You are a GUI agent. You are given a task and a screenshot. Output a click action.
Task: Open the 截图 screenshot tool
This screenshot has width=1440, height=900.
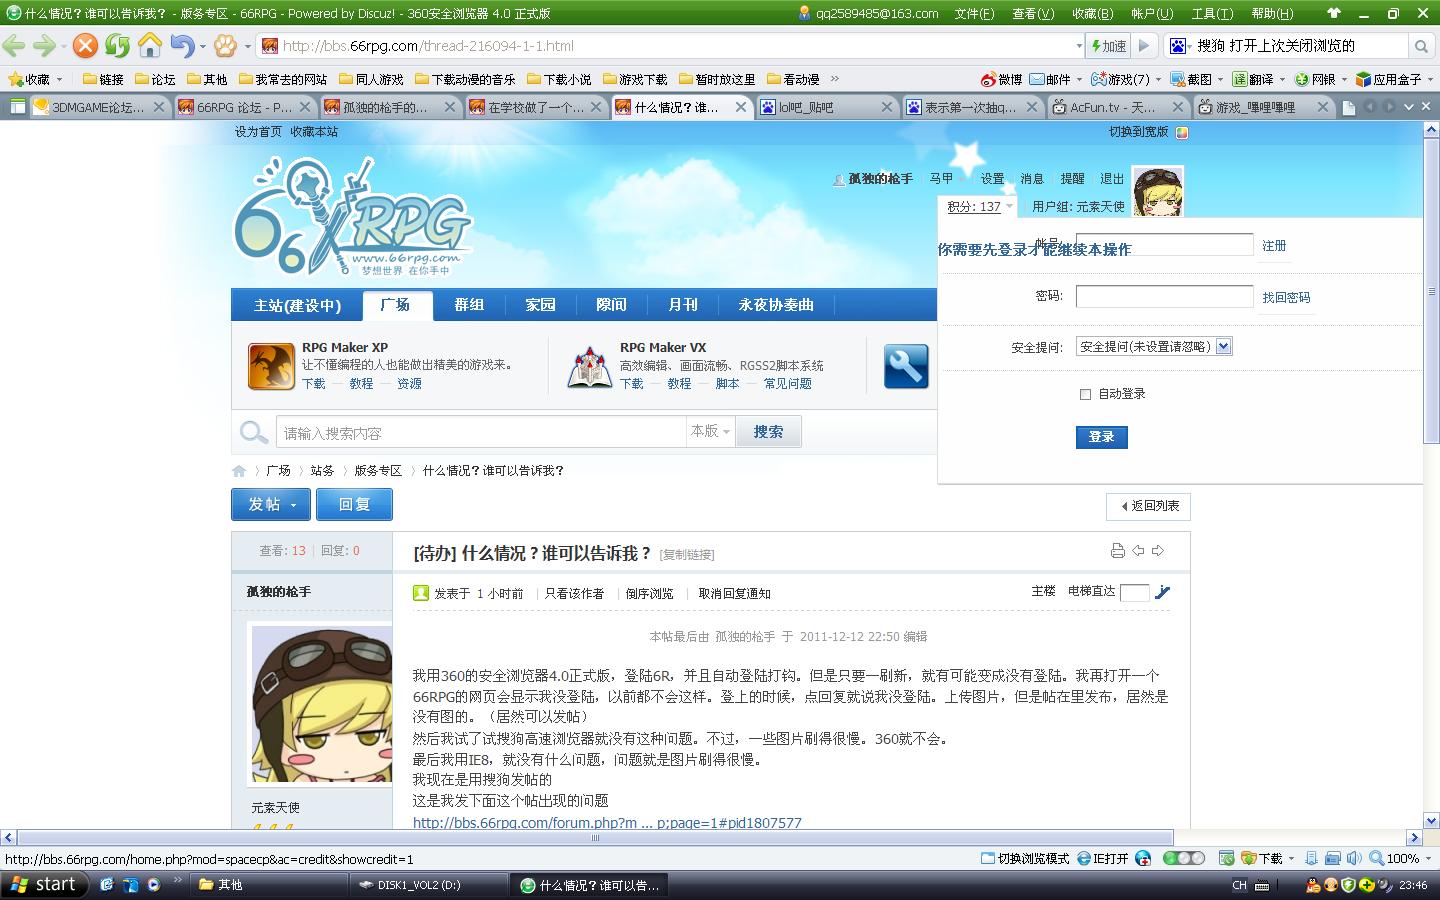(1192, 79)
